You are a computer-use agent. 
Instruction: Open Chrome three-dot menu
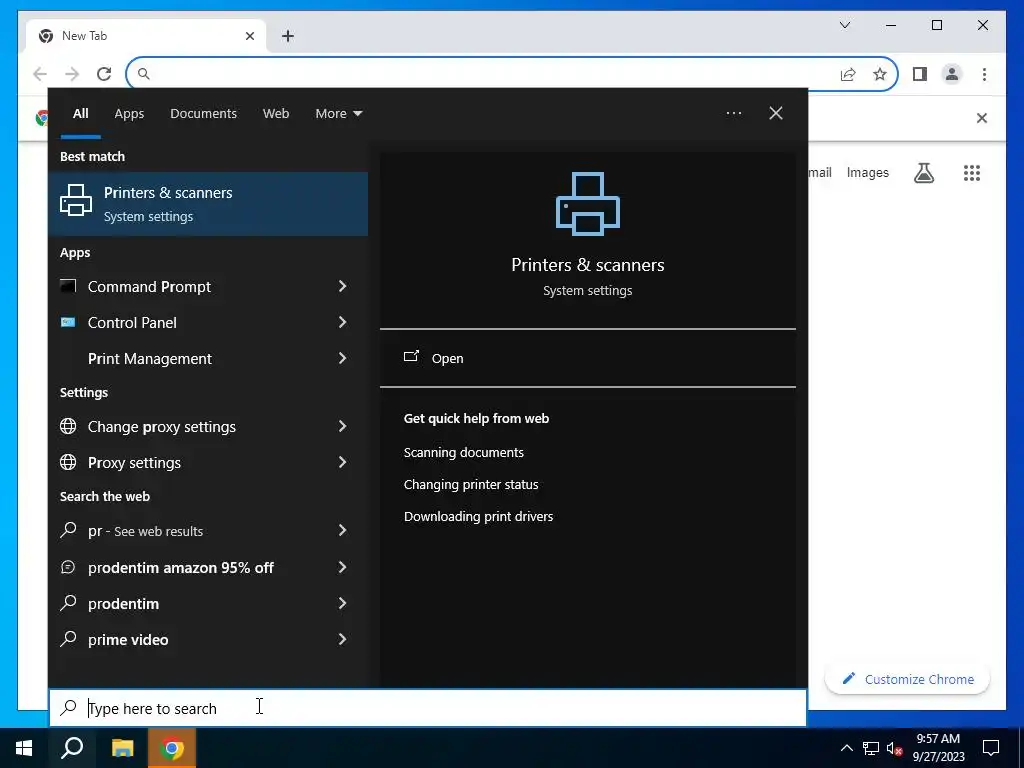(x=984, y=74)
